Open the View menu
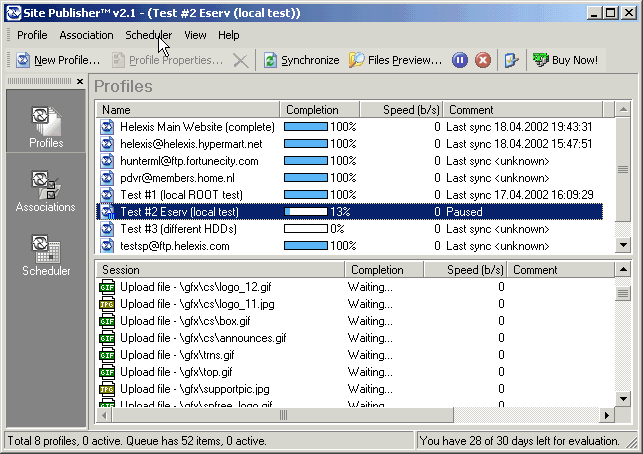Image resolution: width=643 pixels, height=454 pixels. pos(195,35)
